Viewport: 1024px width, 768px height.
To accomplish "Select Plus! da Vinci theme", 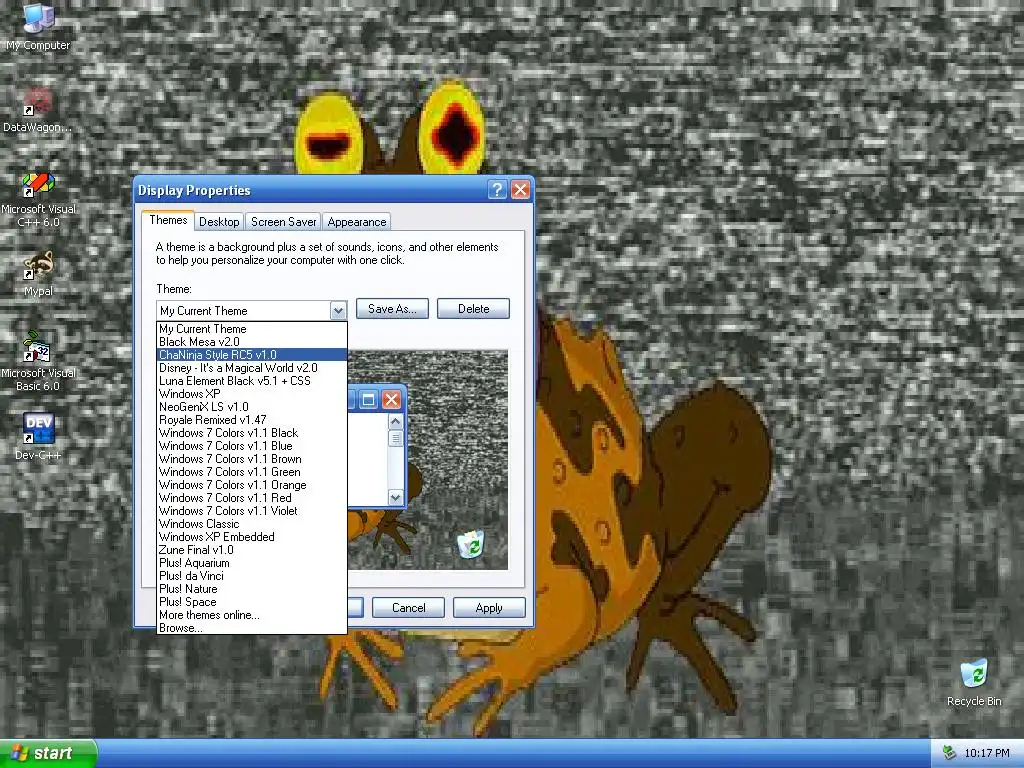I will pyautogui.click(x=251, y=577).
